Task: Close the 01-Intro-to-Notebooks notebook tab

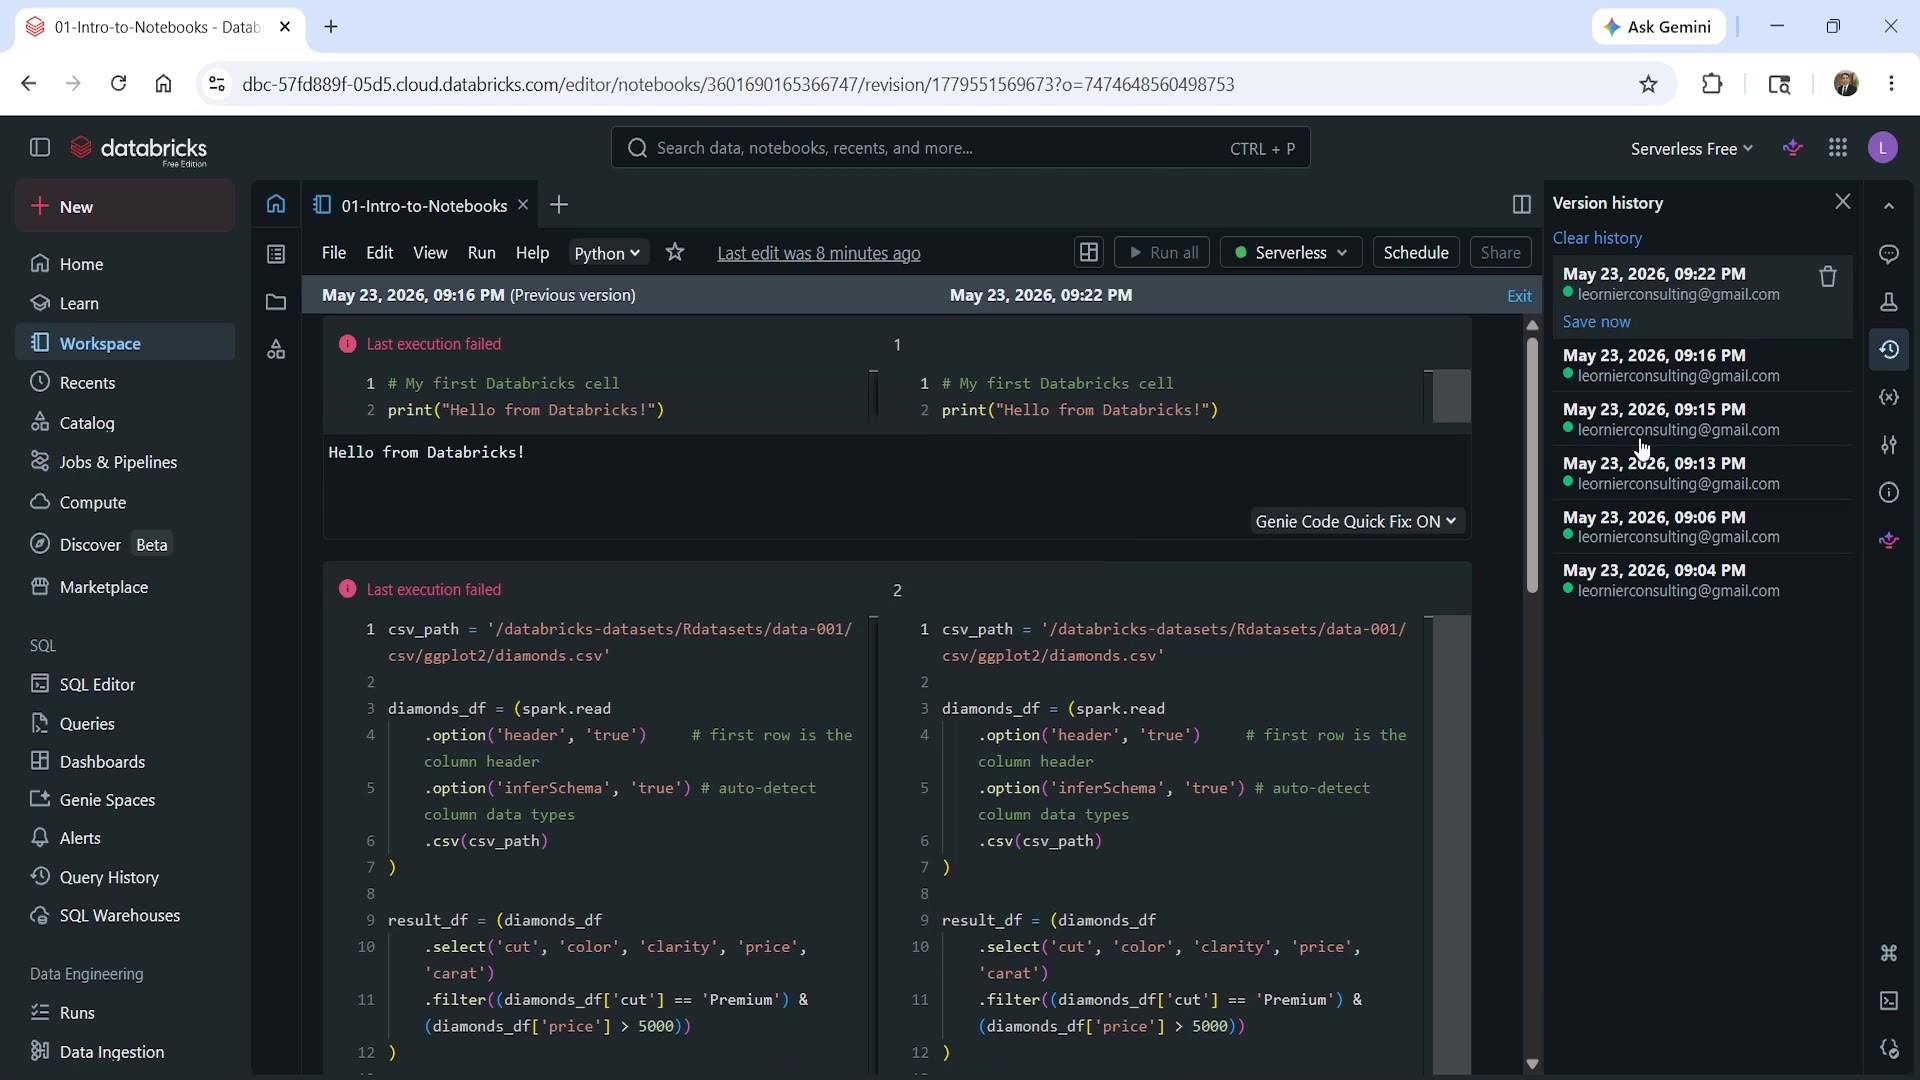Action: coord(522,205)
